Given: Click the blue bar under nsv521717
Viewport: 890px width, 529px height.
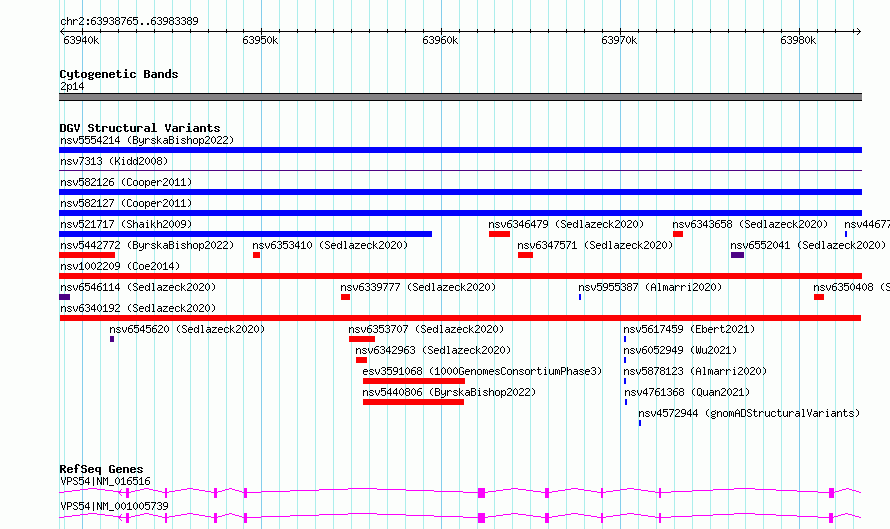Looking at the screenshot, I should 245,234.
